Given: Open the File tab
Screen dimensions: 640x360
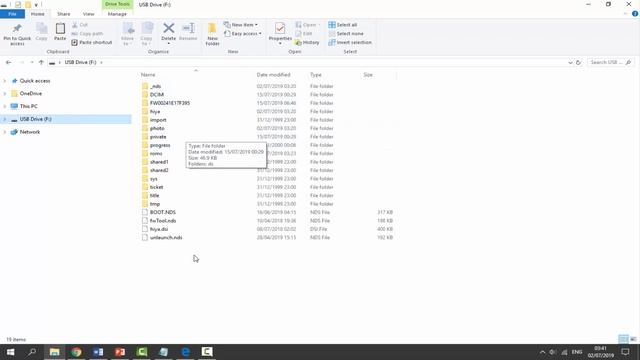Looking at the screenshot, I should point(12,14).
